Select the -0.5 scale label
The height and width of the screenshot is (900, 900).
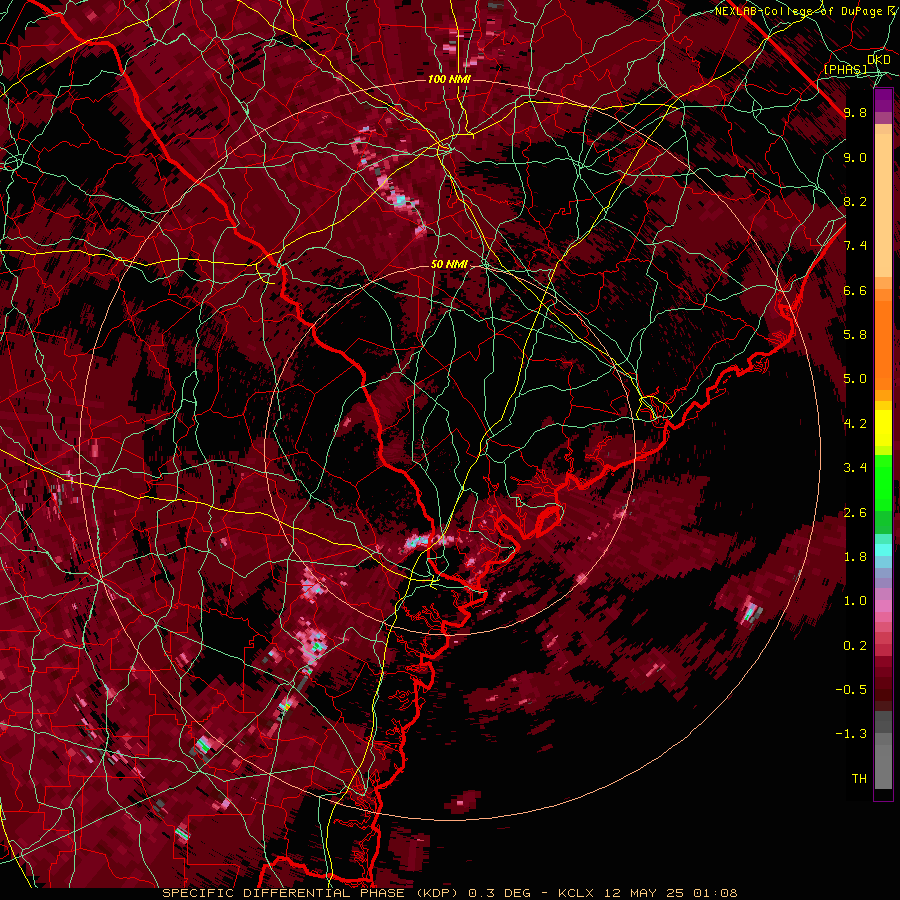click(851, 690)
